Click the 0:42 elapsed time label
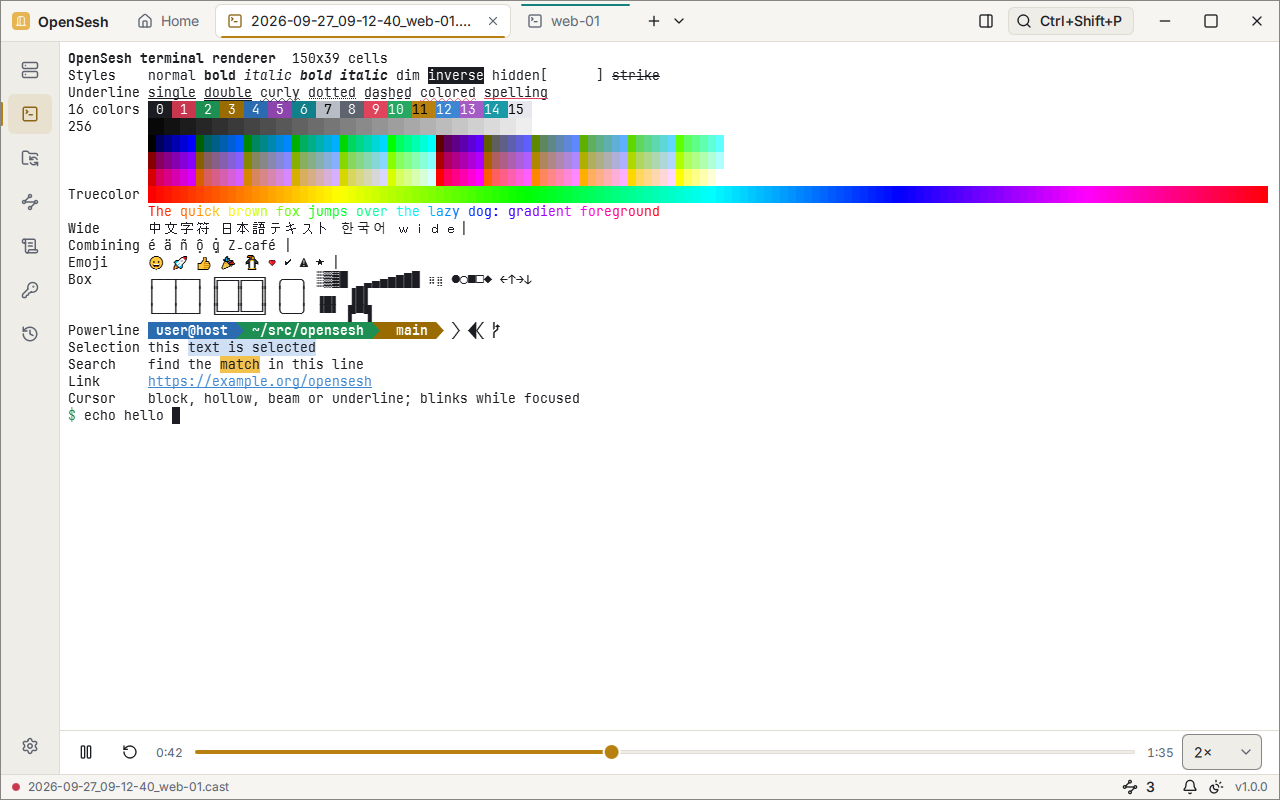Screen dimensions: 1280x800 point(169,752)
